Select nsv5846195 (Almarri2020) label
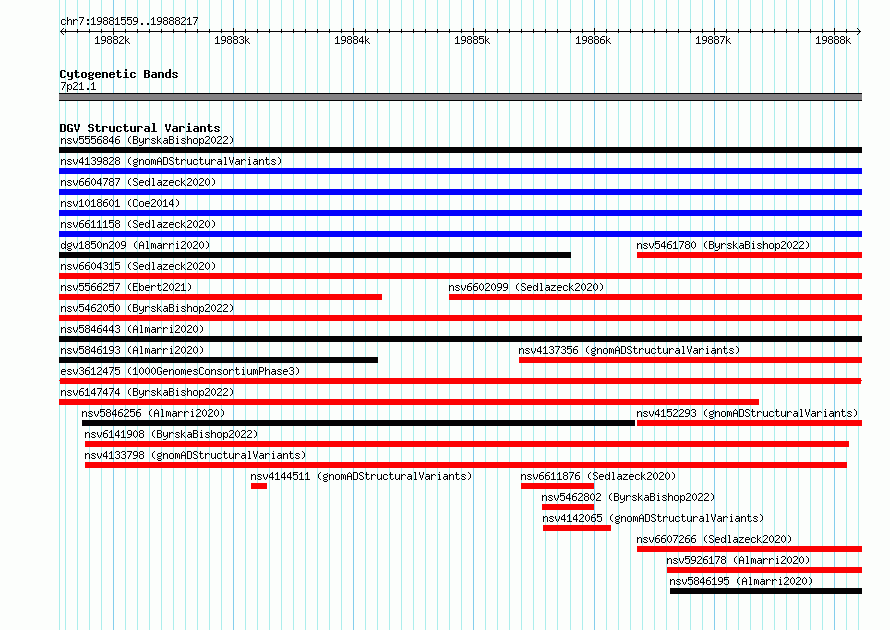Viewport: 890px width, 630px height. click(x=741, y=581)
